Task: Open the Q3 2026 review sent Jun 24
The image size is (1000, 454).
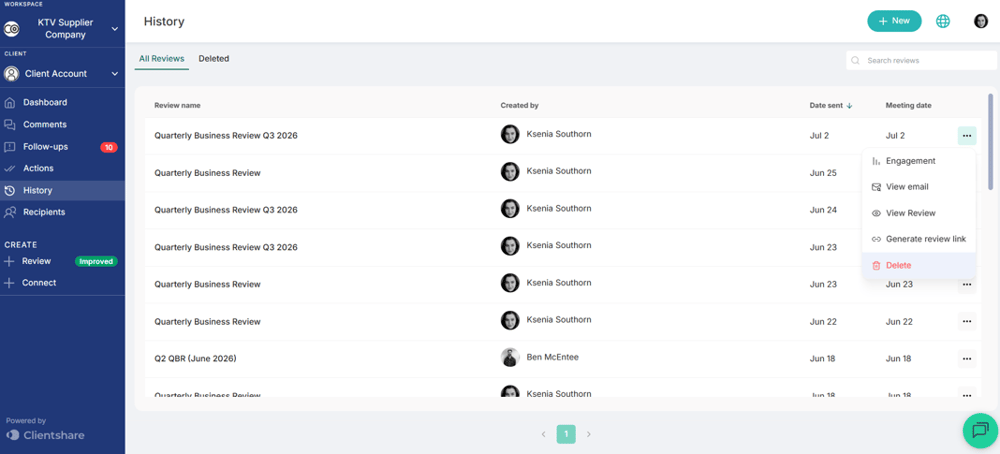Action: point(226,210)
